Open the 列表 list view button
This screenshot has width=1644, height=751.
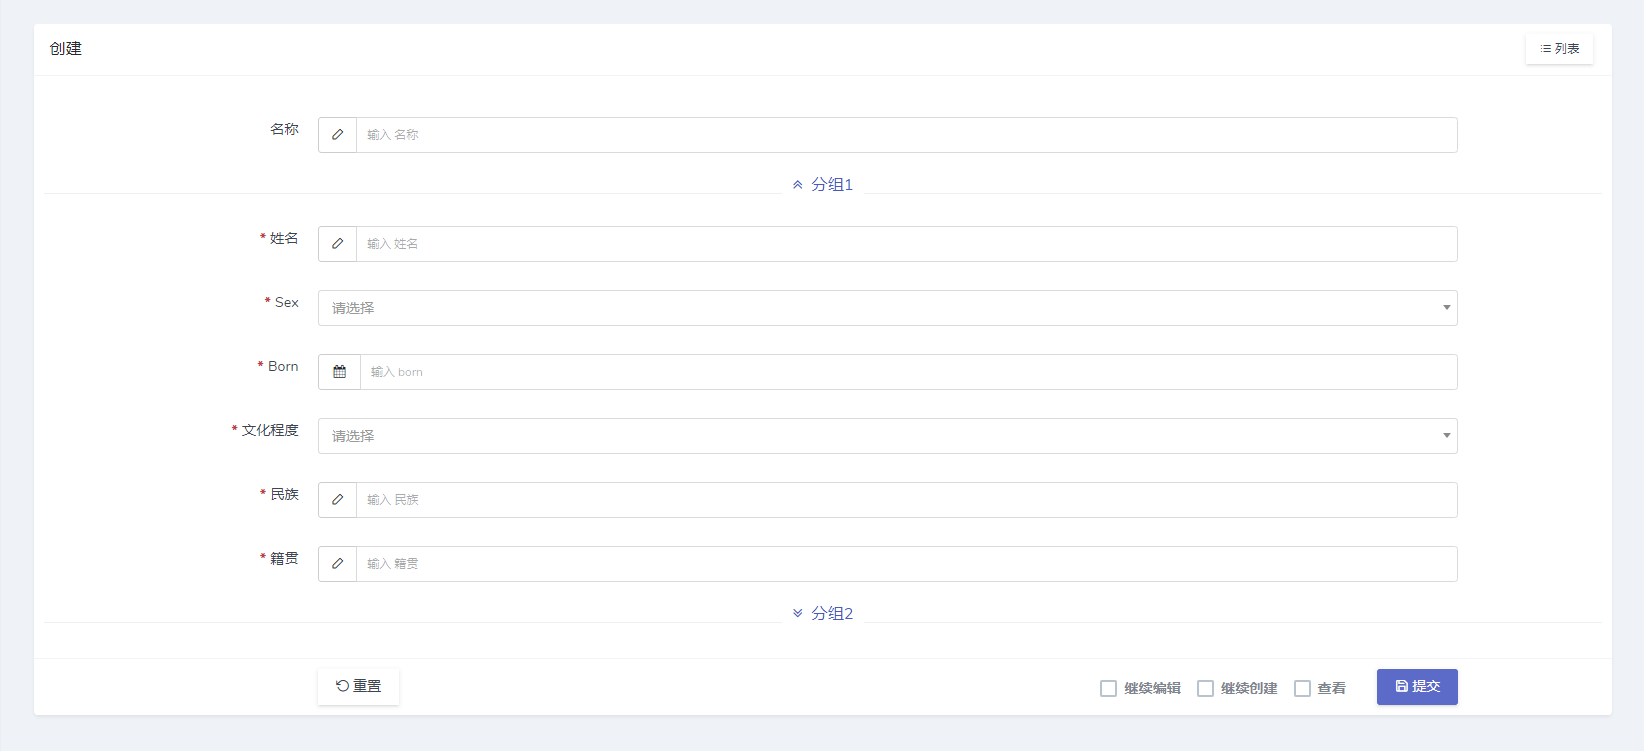1559,49
